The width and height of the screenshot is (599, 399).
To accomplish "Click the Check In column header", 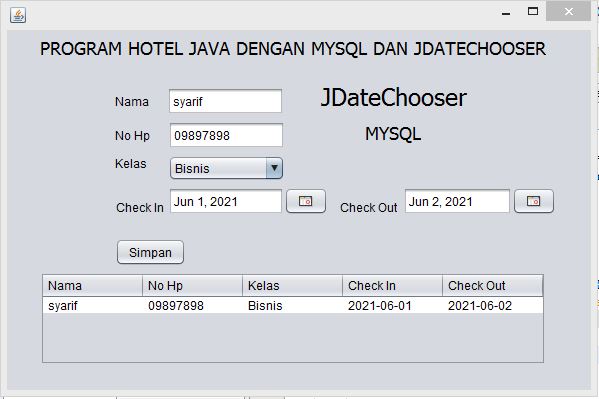I will (393, 285).
